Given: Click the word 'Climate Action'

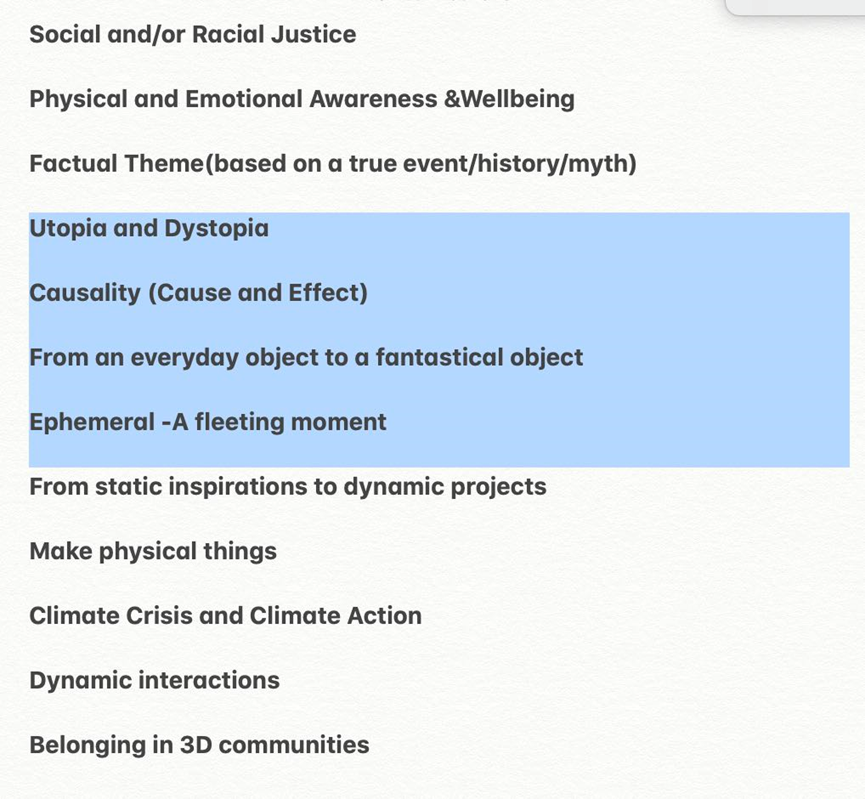Looking at the screenshot, I should pos(335,616).
